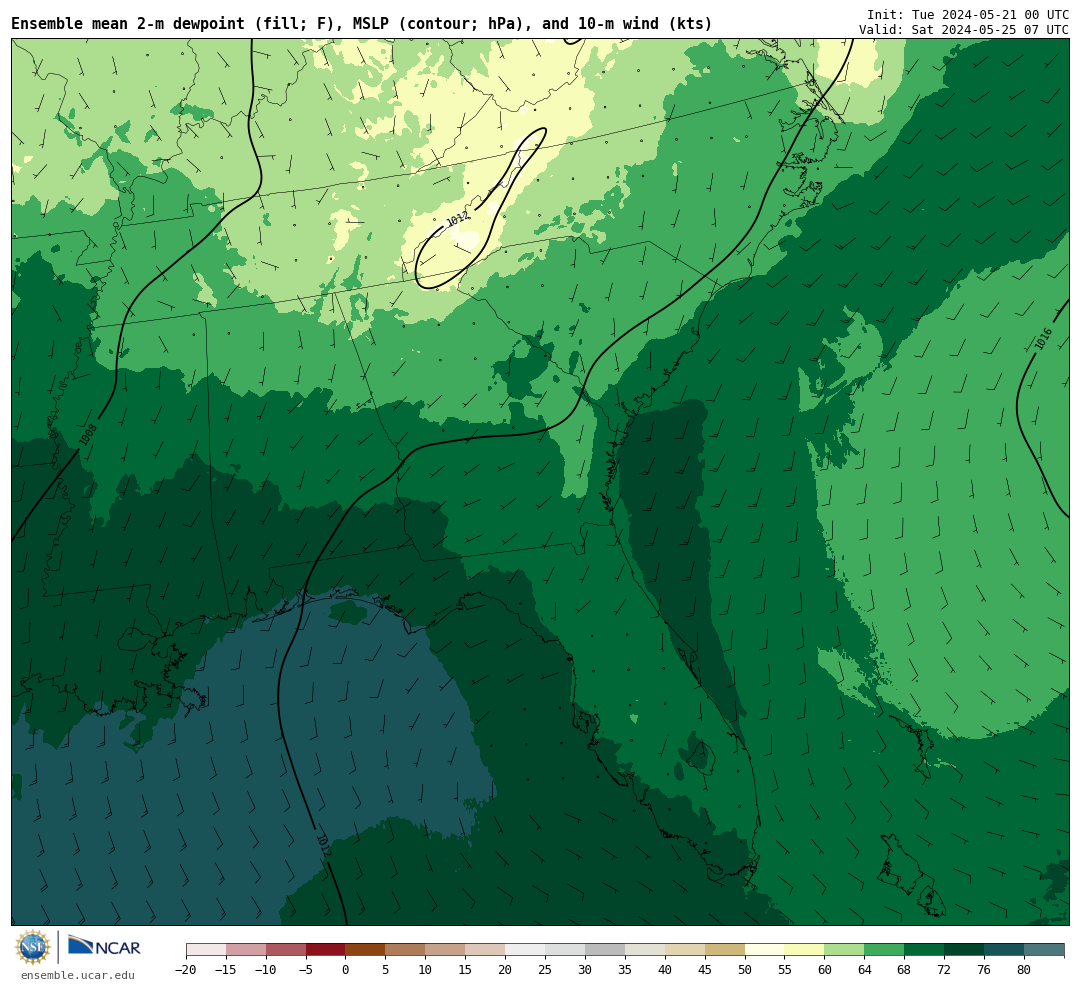Click the Init time text

tap(968, 15)
